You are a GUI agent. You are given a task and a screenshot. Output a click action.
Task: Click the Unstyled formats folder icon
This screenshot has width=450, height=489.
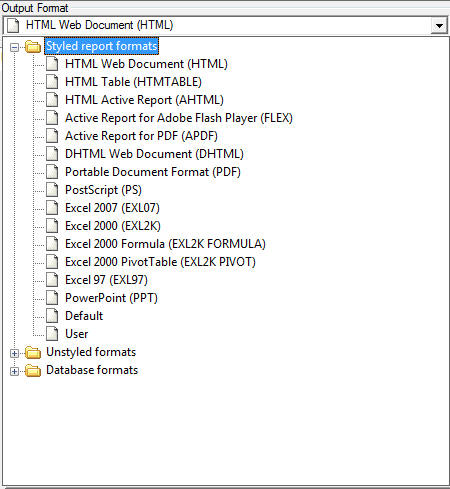pyautogui.click(x=33, y=352)
